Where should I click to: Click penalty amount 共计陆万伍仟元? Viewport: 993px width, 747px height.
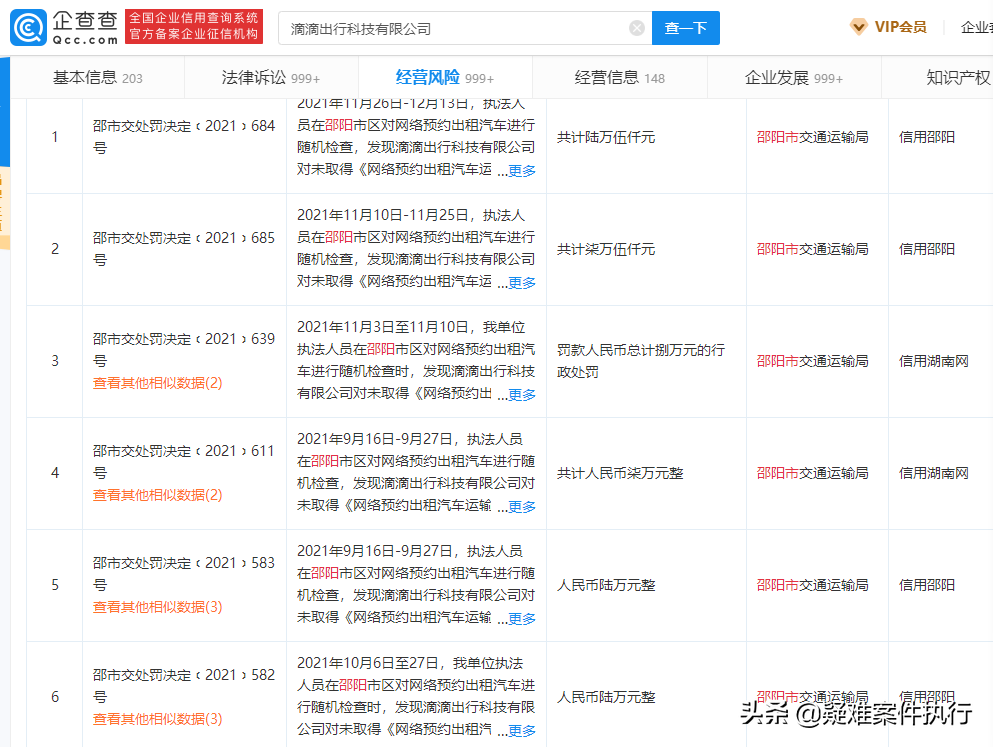coord(606,137)
